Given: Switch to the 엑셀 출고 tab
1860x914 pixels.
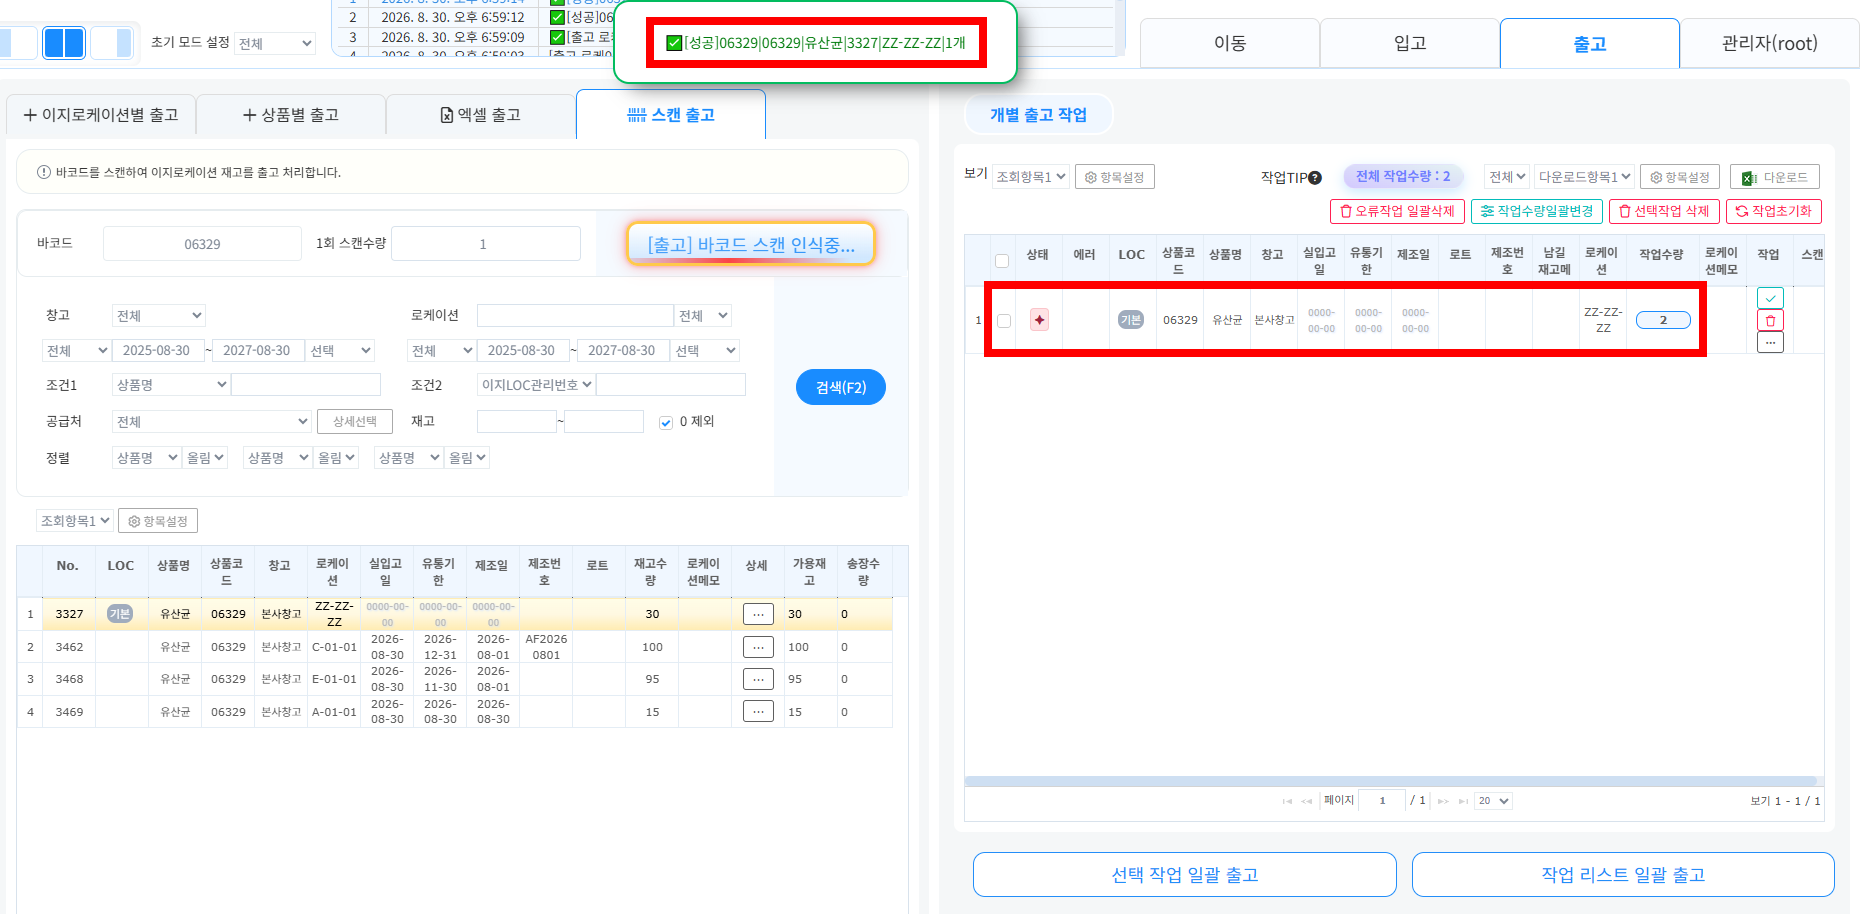Looking at the screenshot, I should click(481, 115).
